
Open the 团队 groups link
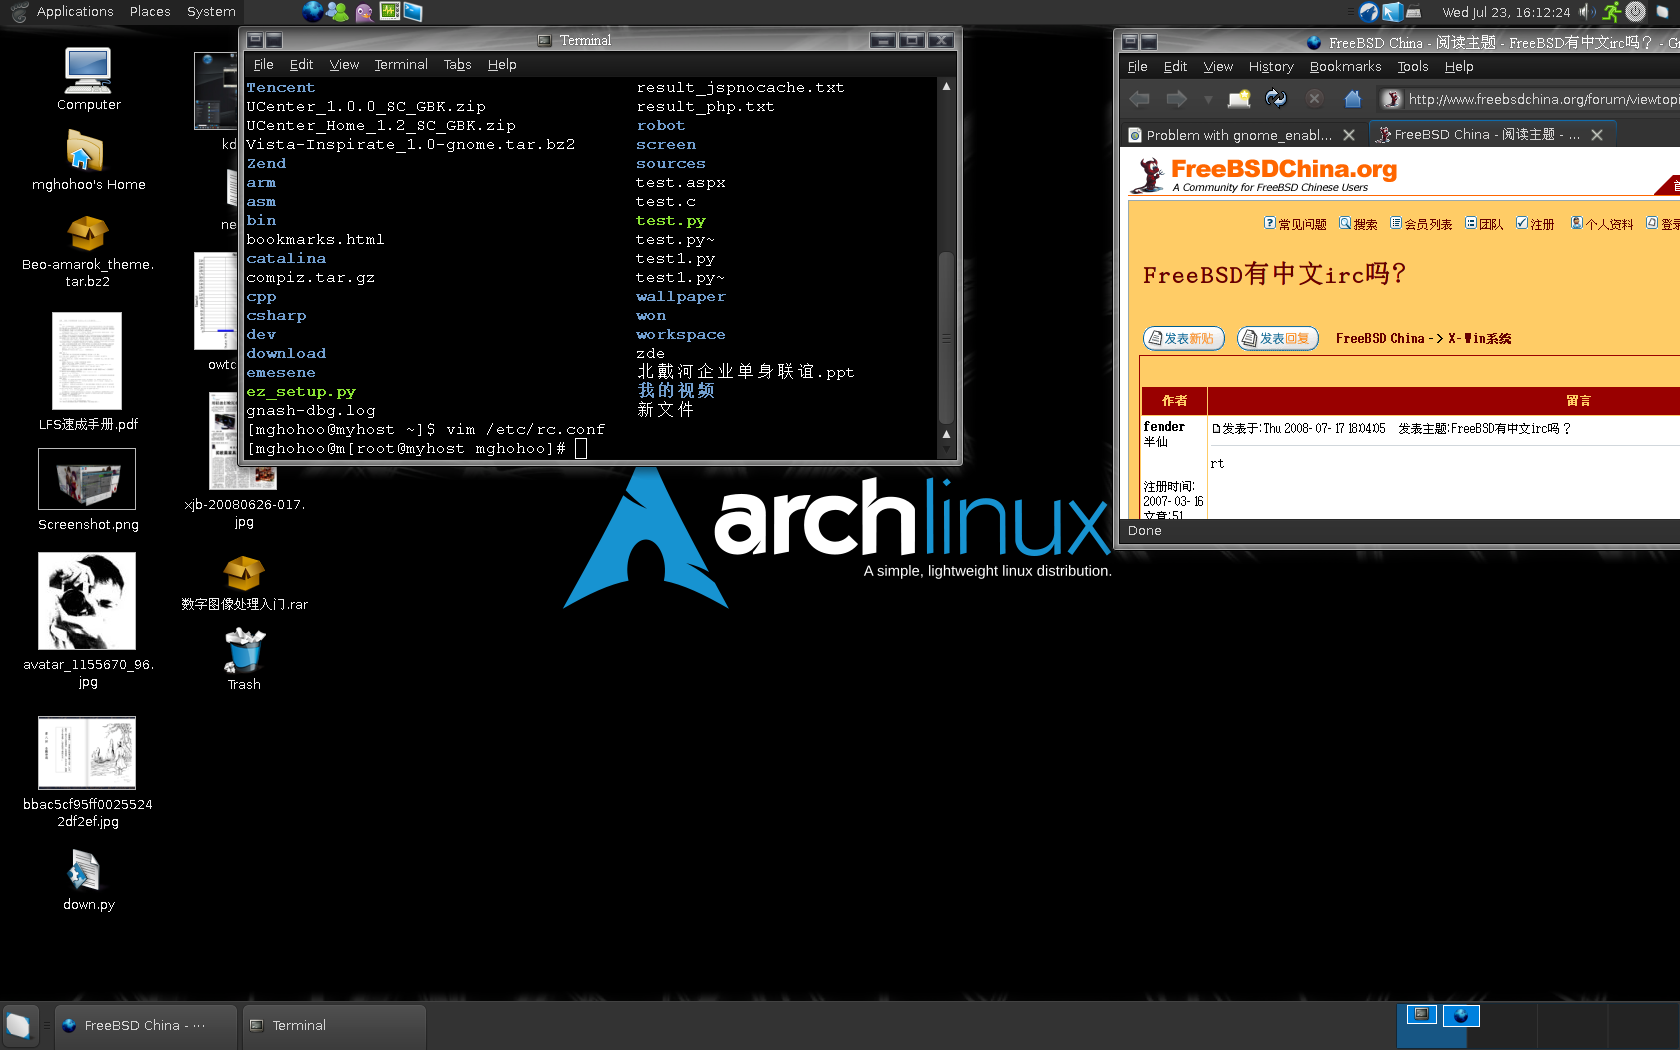click(1484, 224)
